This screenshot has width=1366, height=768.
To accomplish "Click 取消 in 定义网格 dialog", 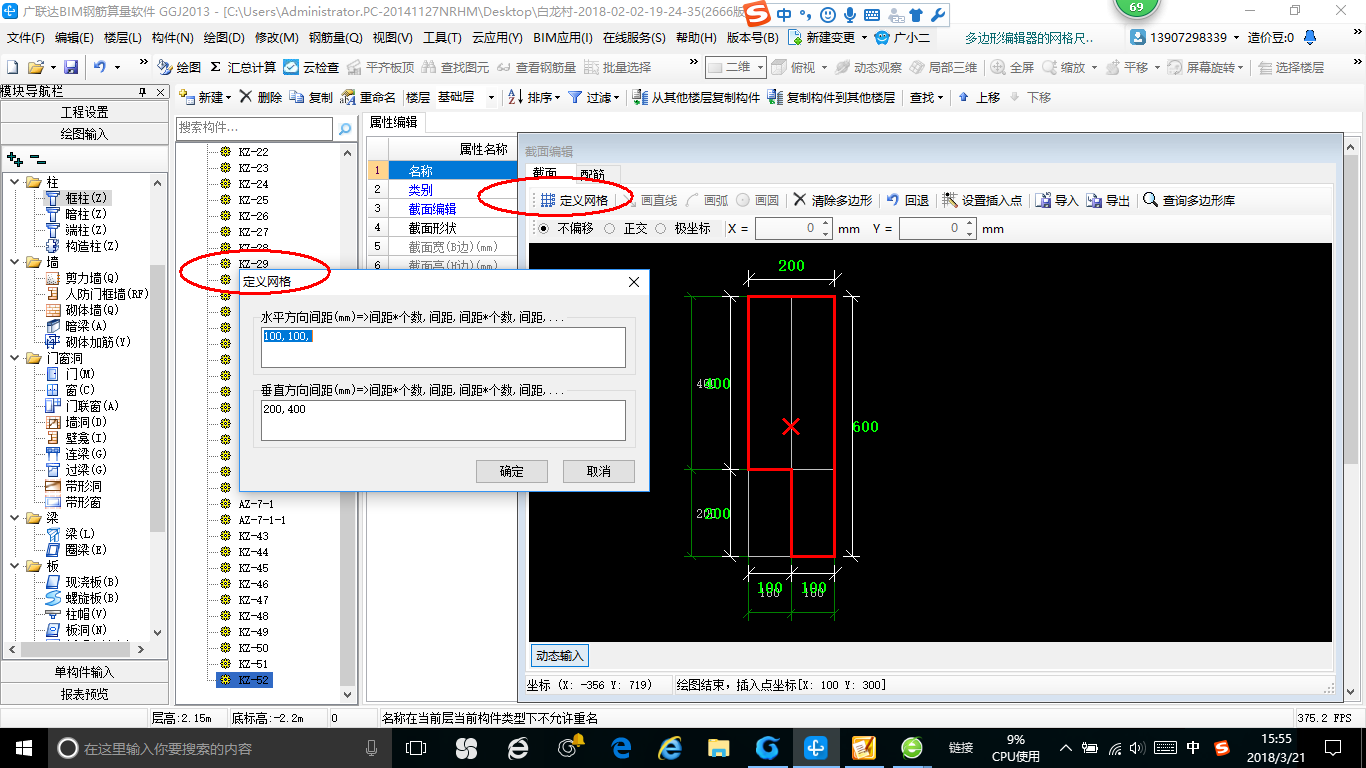I will pos(599,471).
